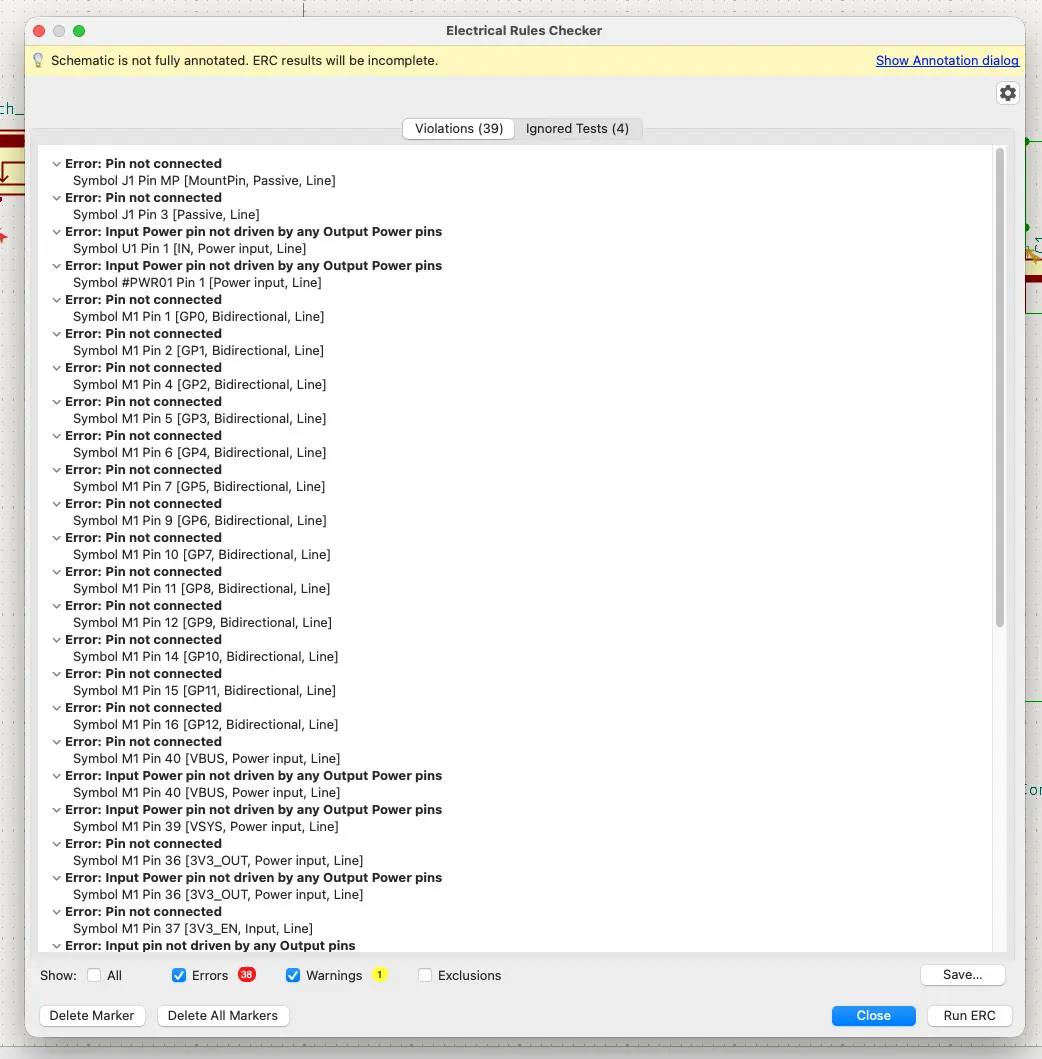Collapse the U1 Pin 1 power error
Image resolution: width=1042 pixels, height=1059 pixels.
(x=57, y=232)
